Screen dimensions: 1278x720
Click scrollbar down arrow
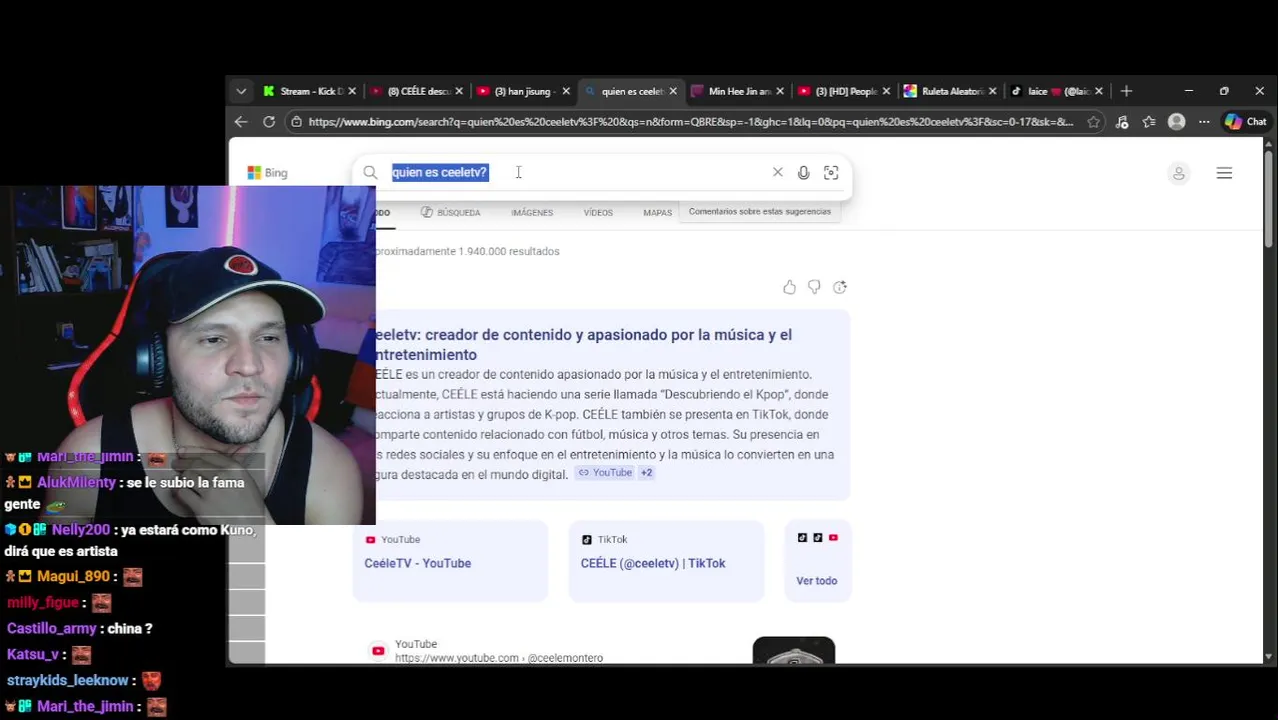(1269, 657)
